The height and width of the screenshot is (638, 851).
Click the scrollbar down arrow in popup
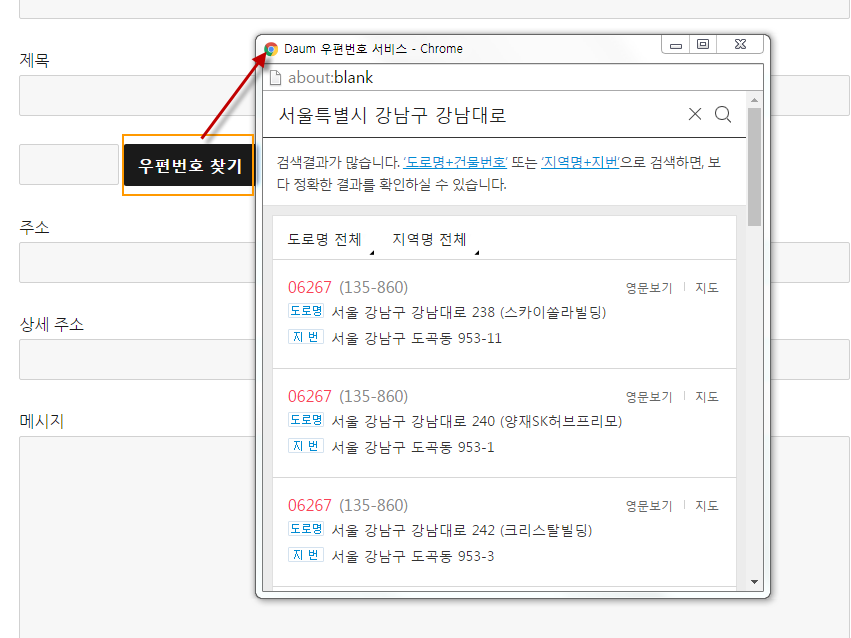coord(754,582)
